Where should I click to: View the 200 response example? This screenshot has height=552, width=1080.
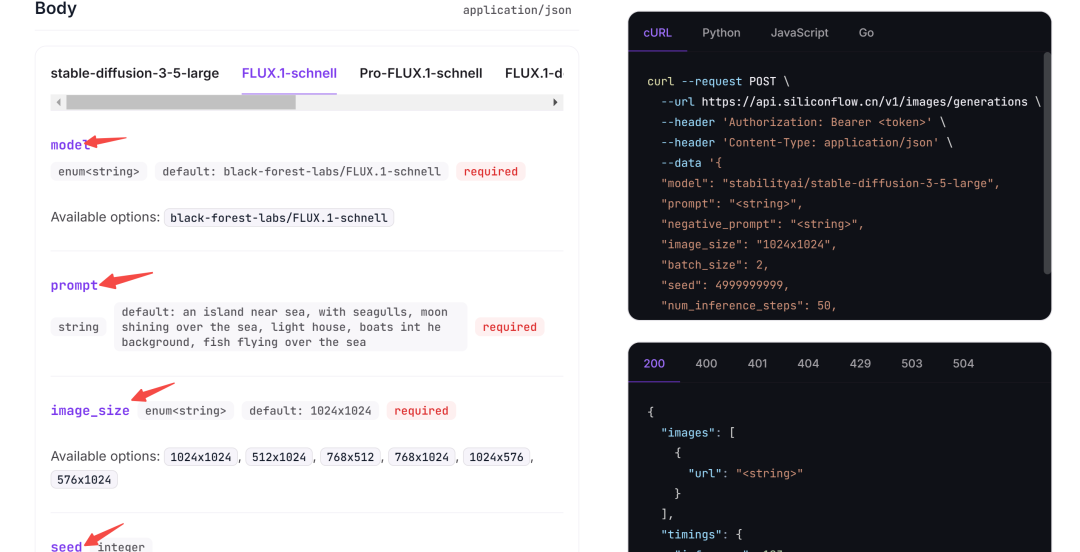tap(654, 364)
